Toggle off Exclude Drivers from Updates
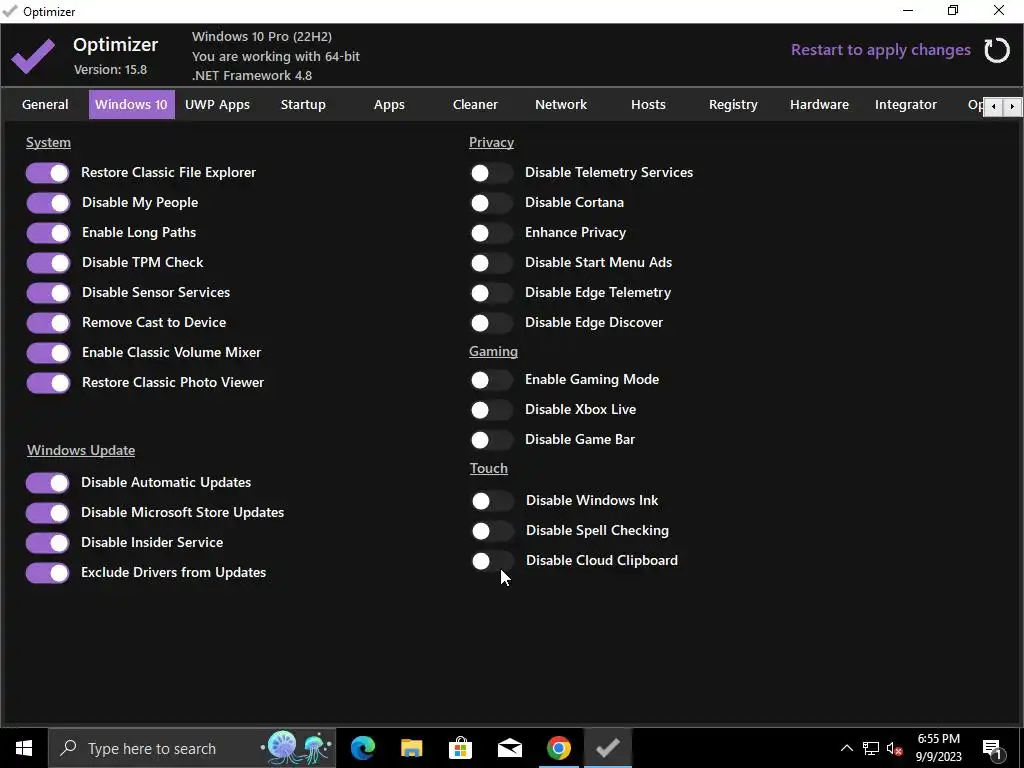The width and height of the screenshot is (1024, 768). pos(48,573)
